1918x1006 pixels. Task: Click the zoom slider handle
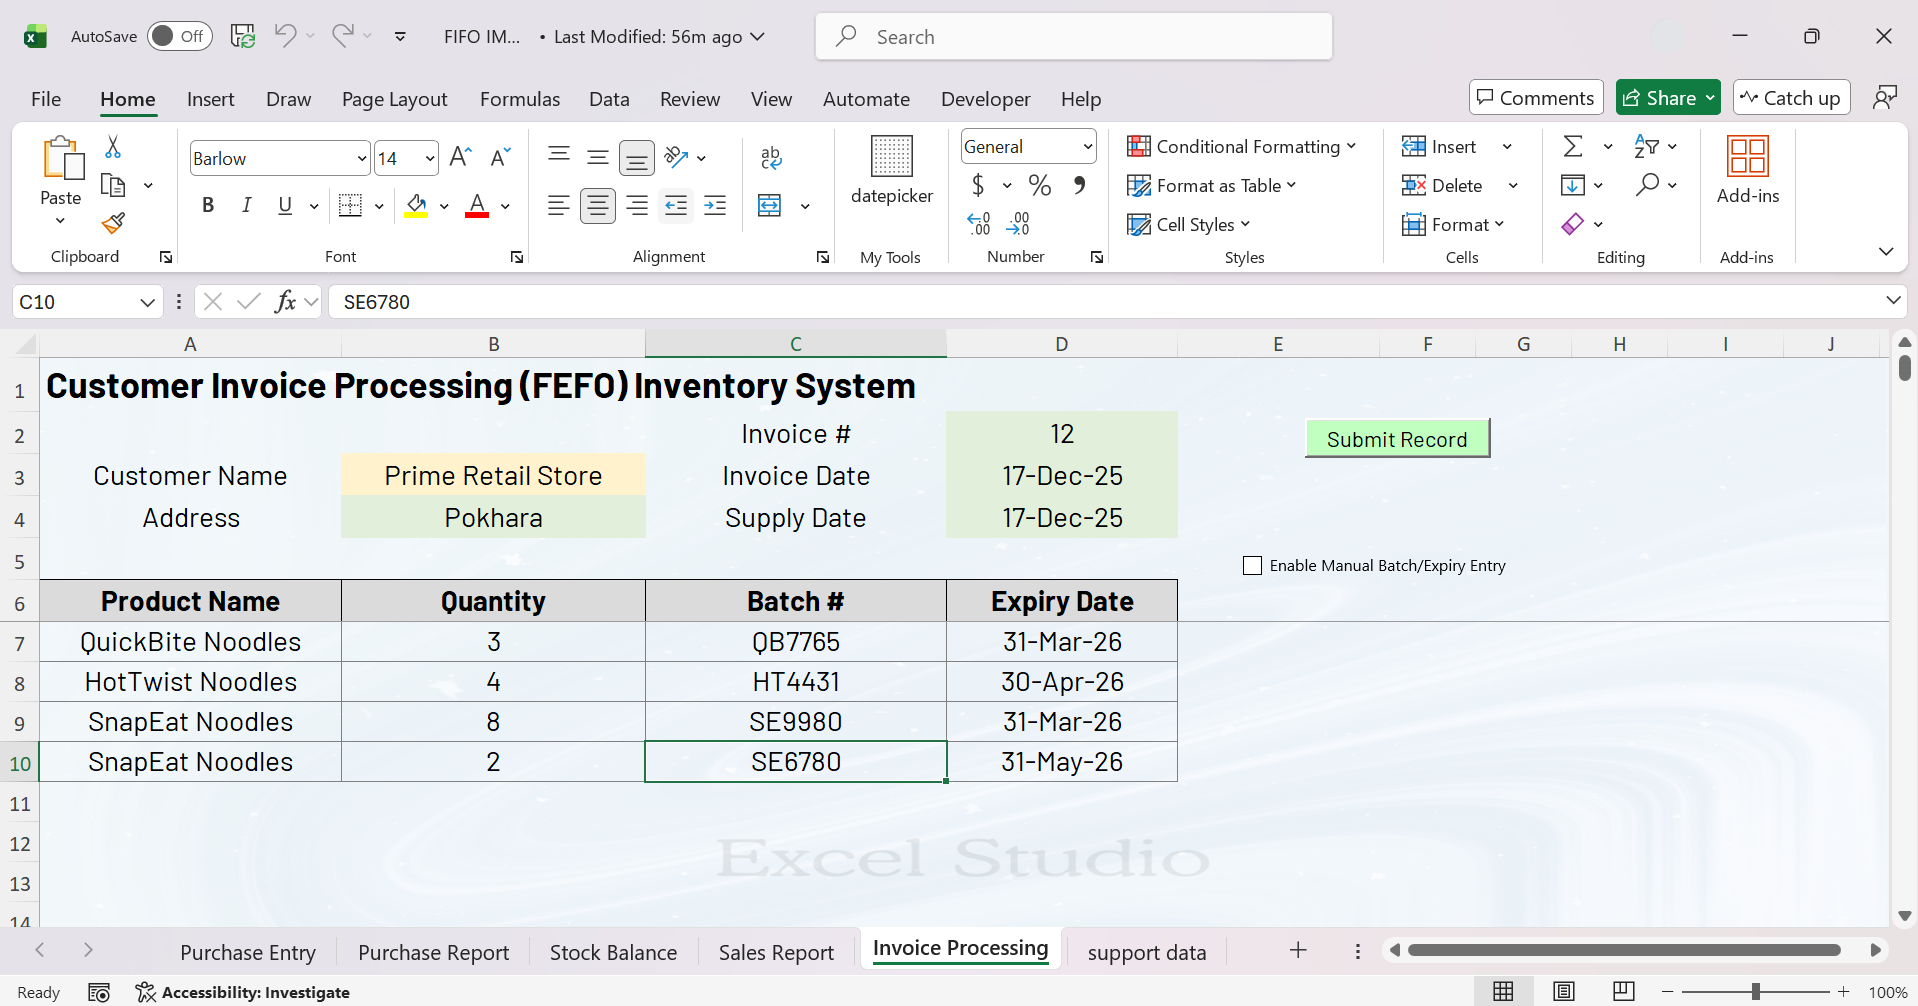coord(1755,992)
